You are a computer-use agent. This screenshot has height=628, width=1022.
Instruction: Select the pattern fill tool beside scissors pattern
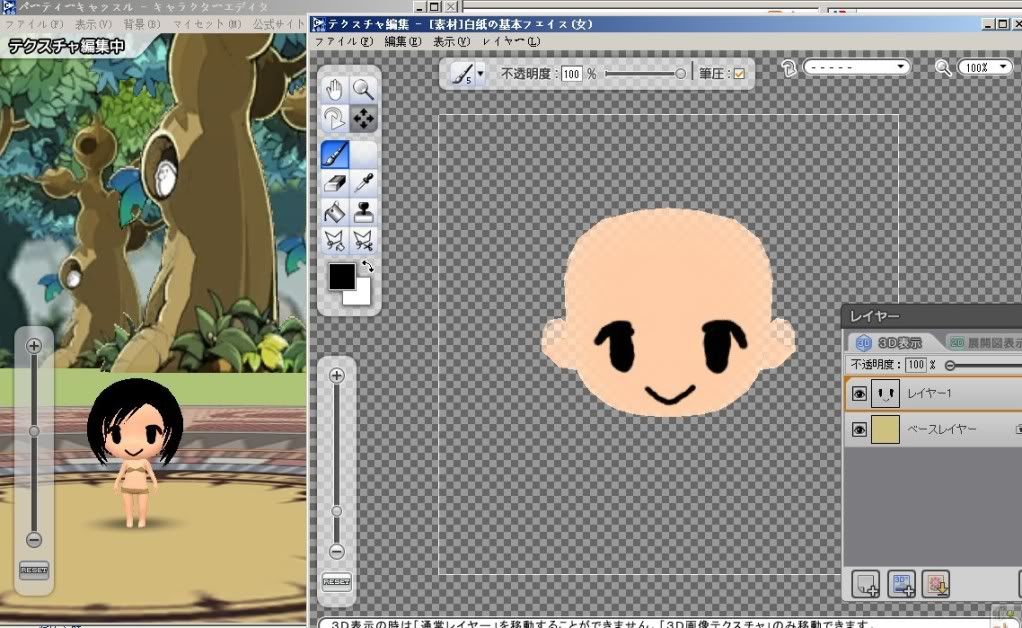coord(334,240)
